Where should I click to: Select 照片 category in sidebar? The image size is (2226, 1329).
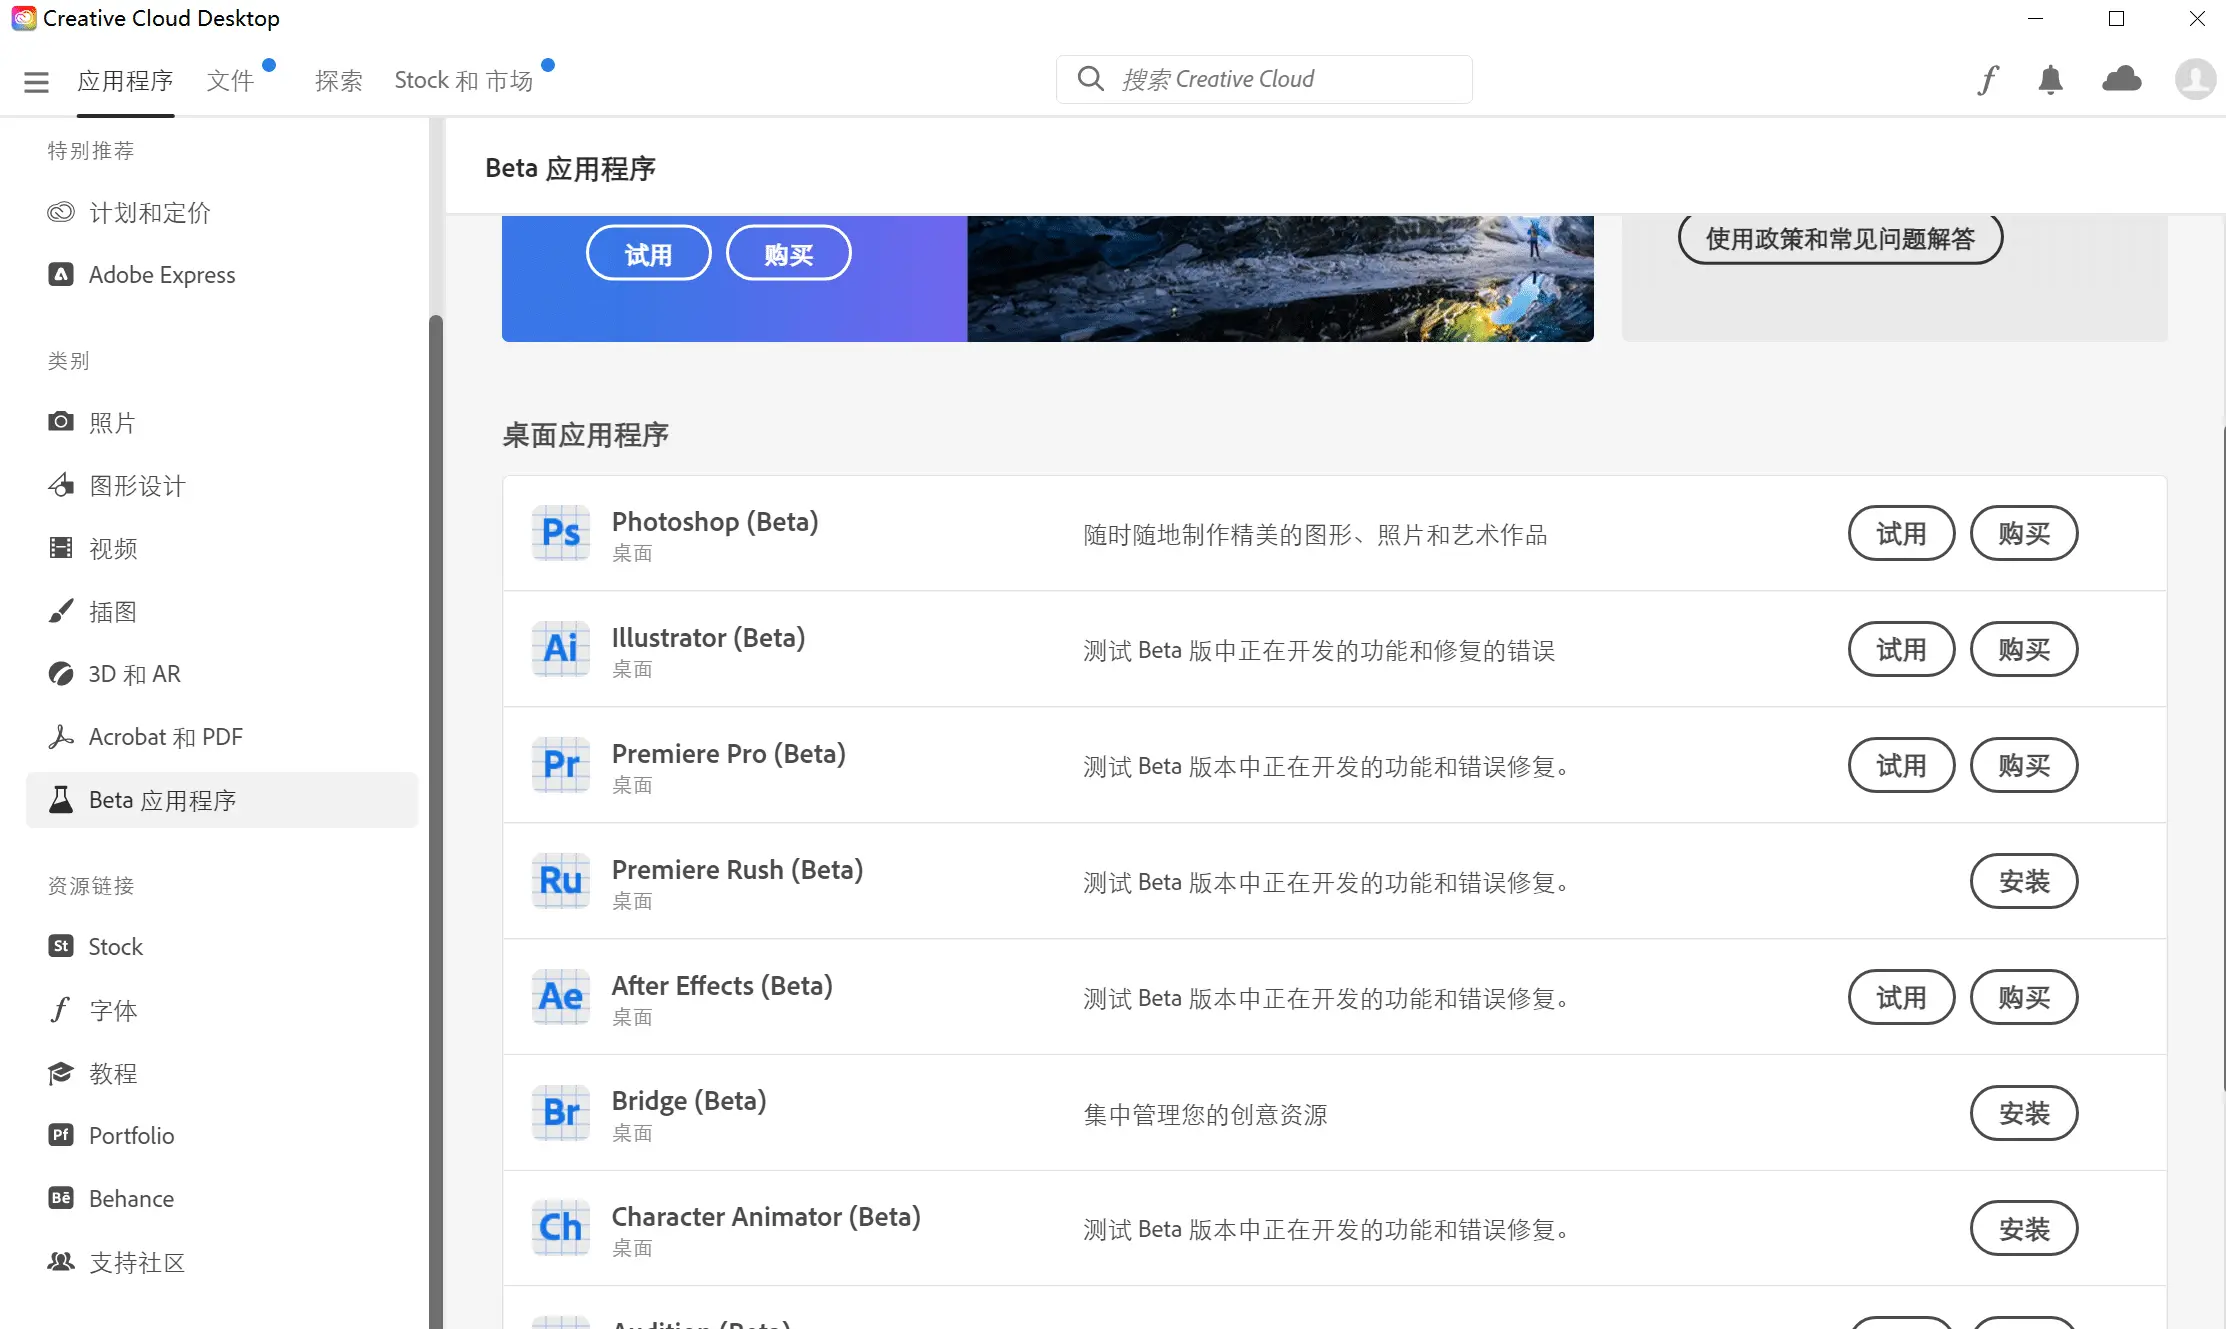114,421
